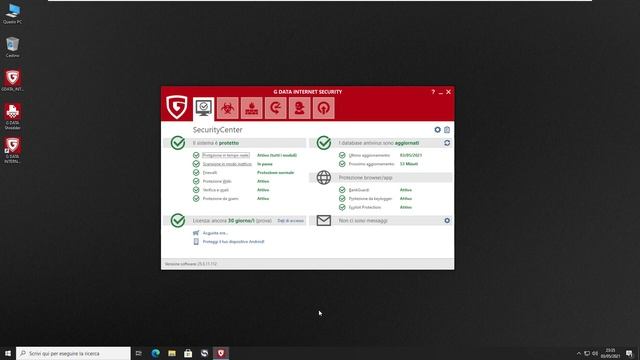Screen dimensions: 640x360
Task: Click the 'Acquista ora...' link
Action: [x=215, y=233]
